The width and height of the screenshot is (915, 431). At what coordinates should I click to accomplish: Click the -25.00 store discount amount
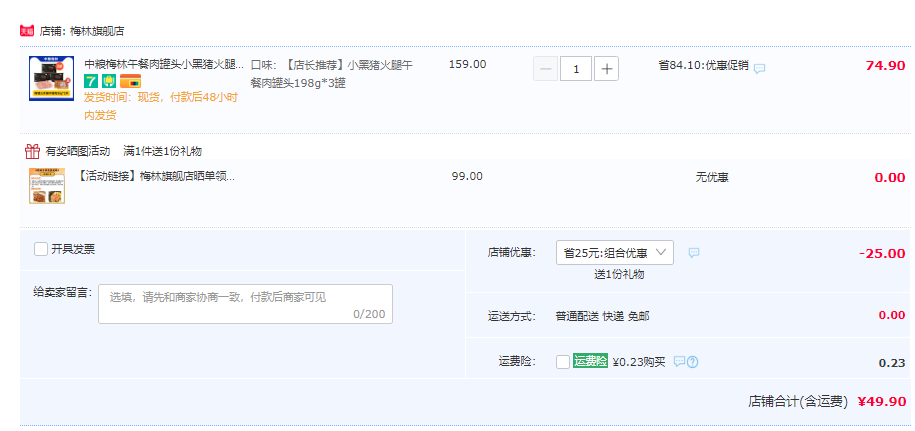pyautogui.click(x=882, y=254)
